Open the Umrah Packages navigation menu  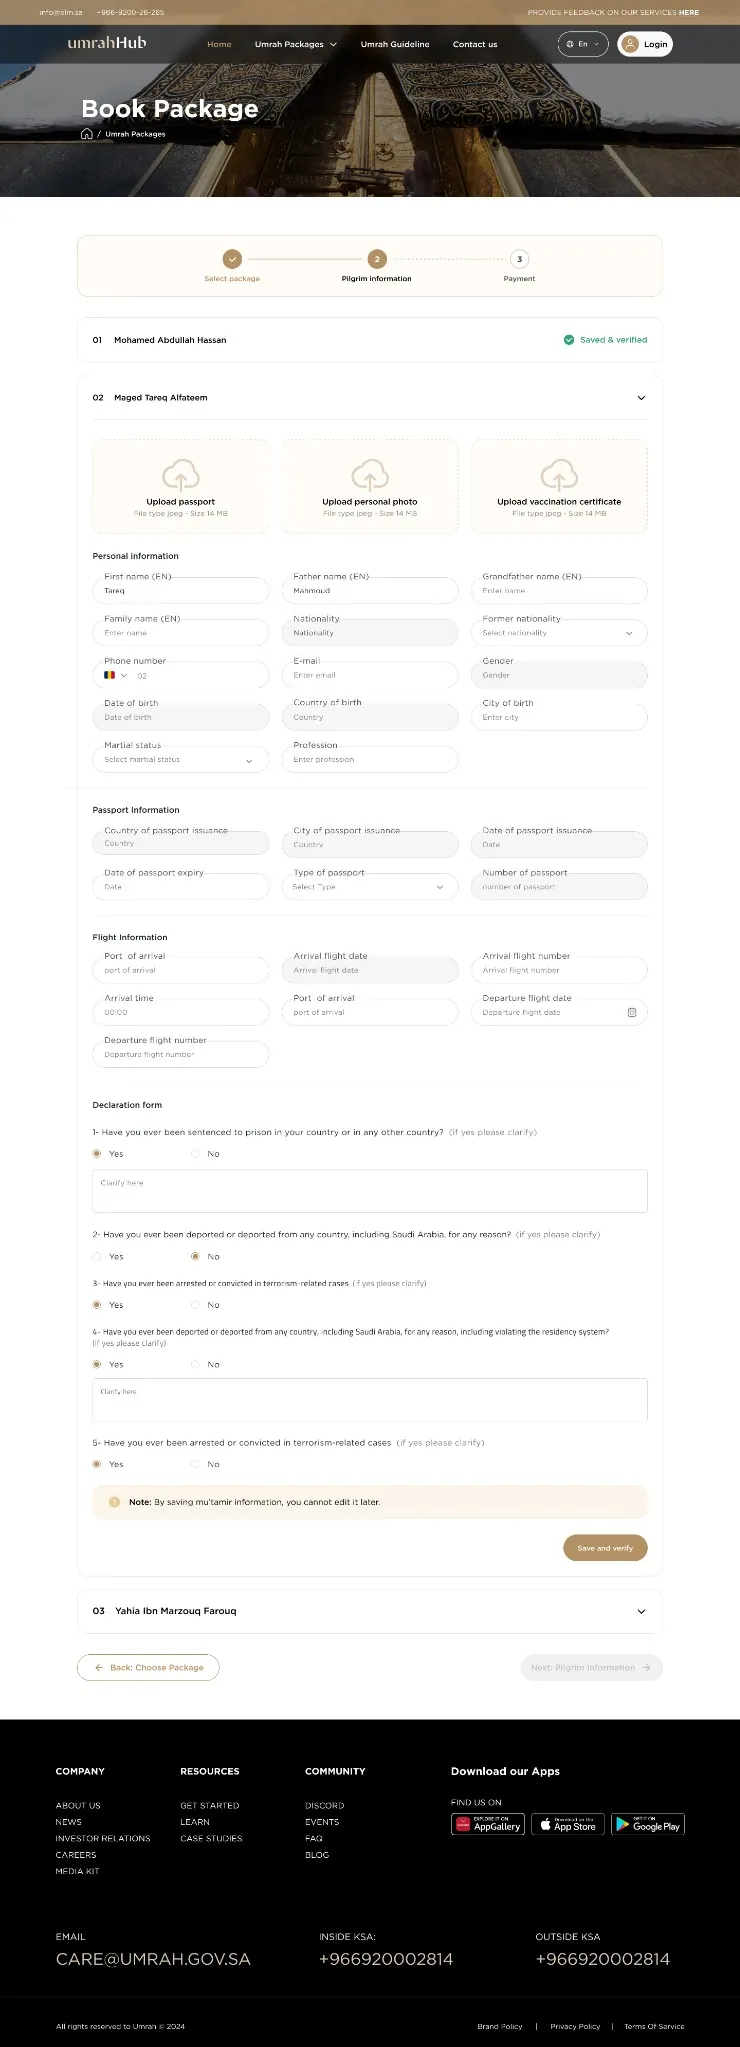295,44
